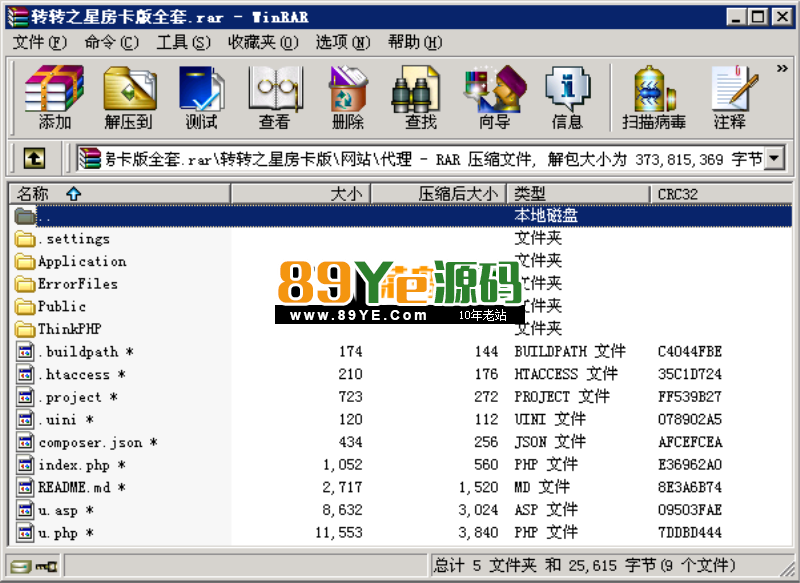This screenshot has height=583, width=800.
Task: Click the README.md file icon
Action: [x=25, y=487]
